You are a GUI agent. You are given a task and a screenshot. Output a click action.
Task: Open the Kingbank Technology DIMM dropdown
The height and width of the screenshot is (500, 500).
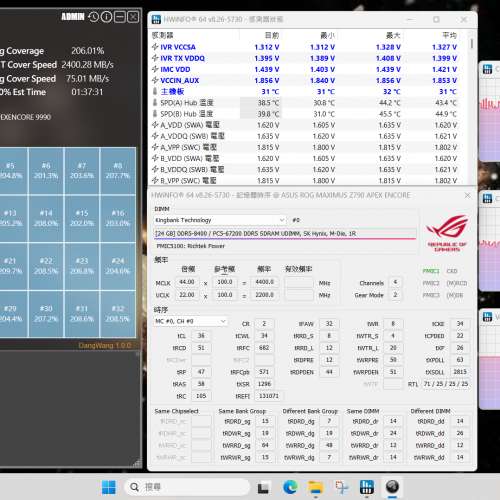(220, 220)
